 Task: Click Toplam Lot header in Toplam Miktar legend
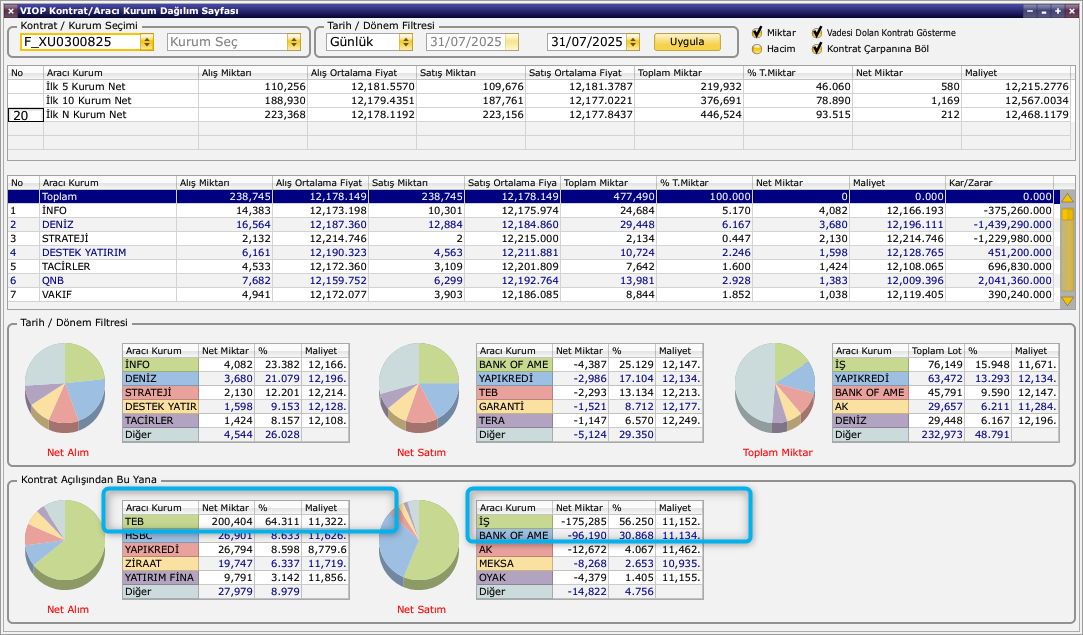tap(936, 351)
